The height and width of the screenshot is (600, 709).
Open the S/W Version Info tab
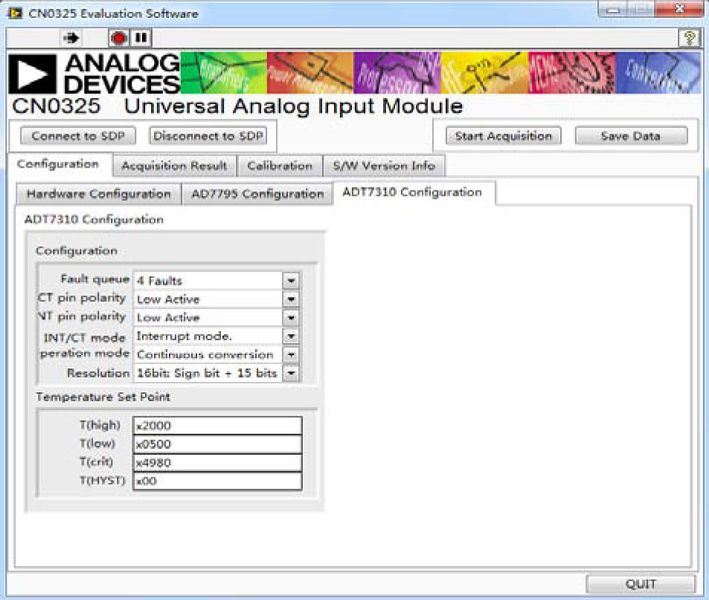(x=384, y=166)
